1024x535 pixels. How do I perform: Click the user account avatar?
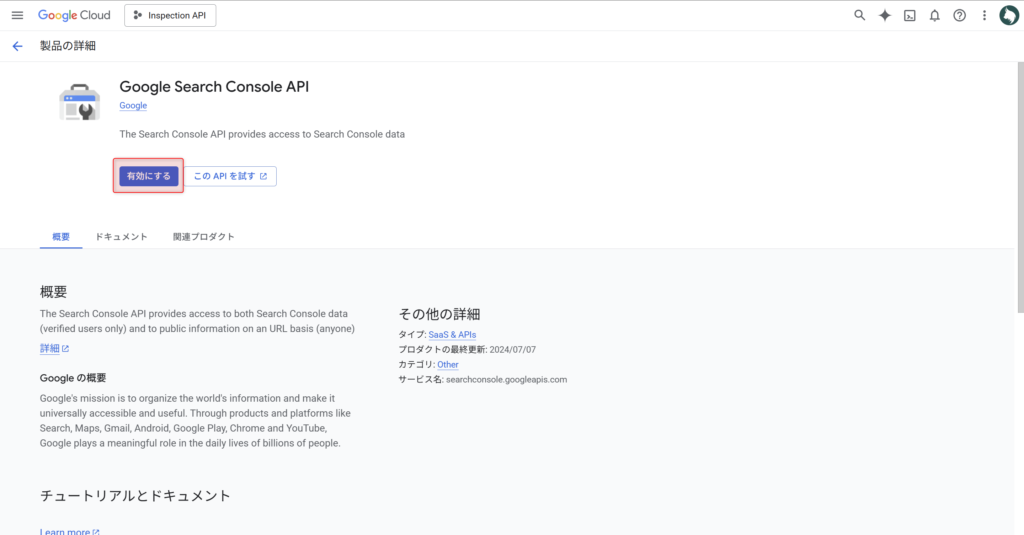pos(1009,15)
